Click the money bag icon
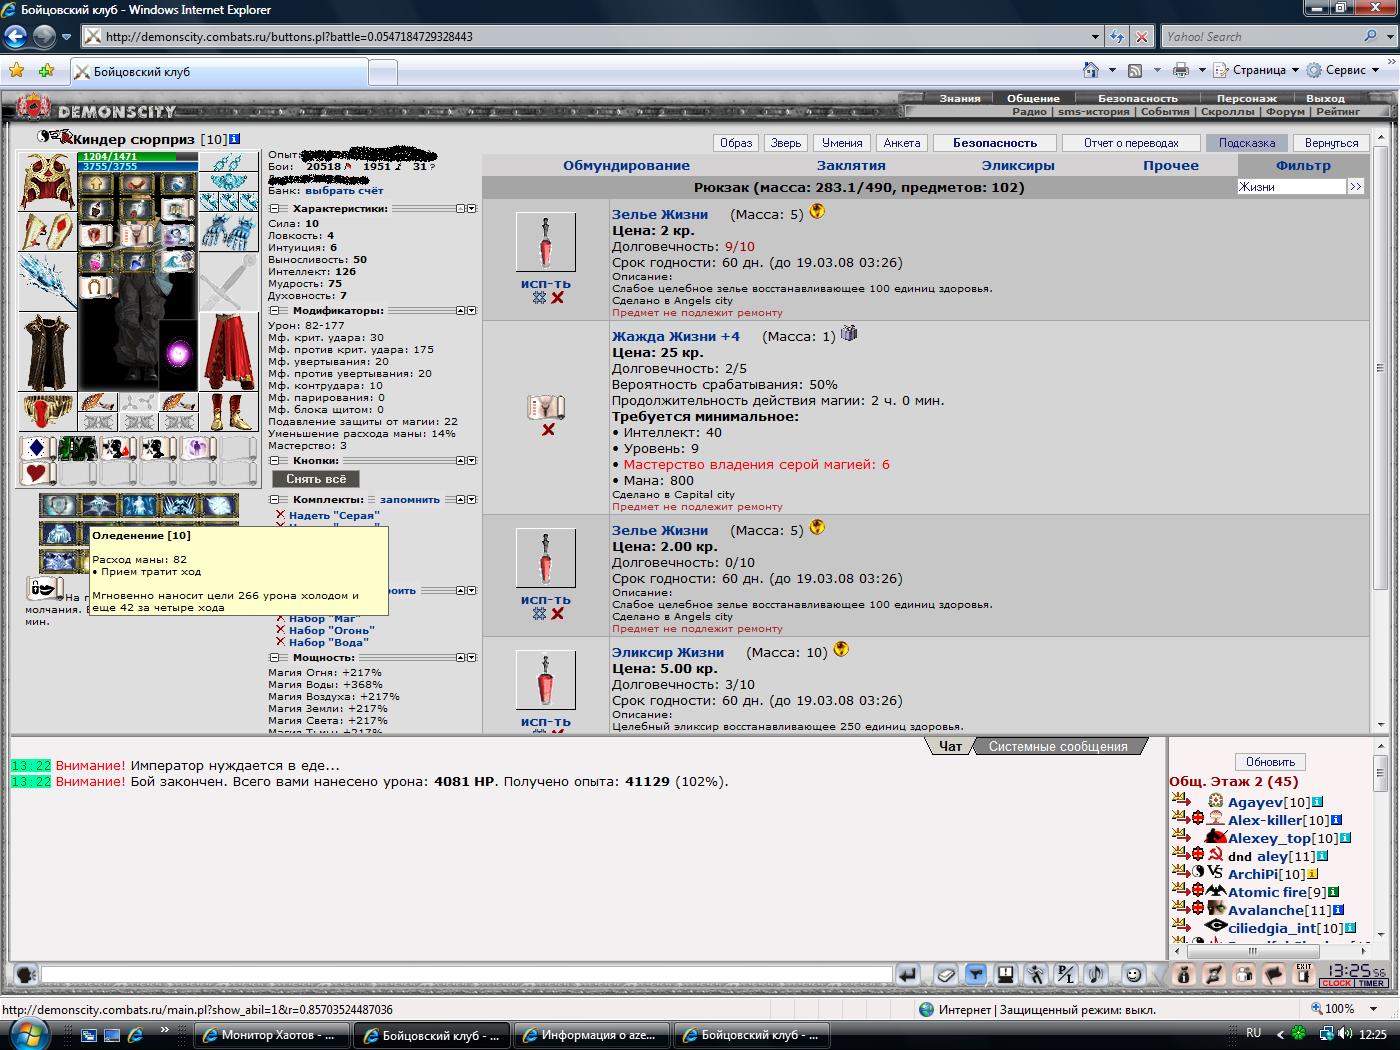Viewport: 1400px width, 1050px height. click(x=1183, y=974)
